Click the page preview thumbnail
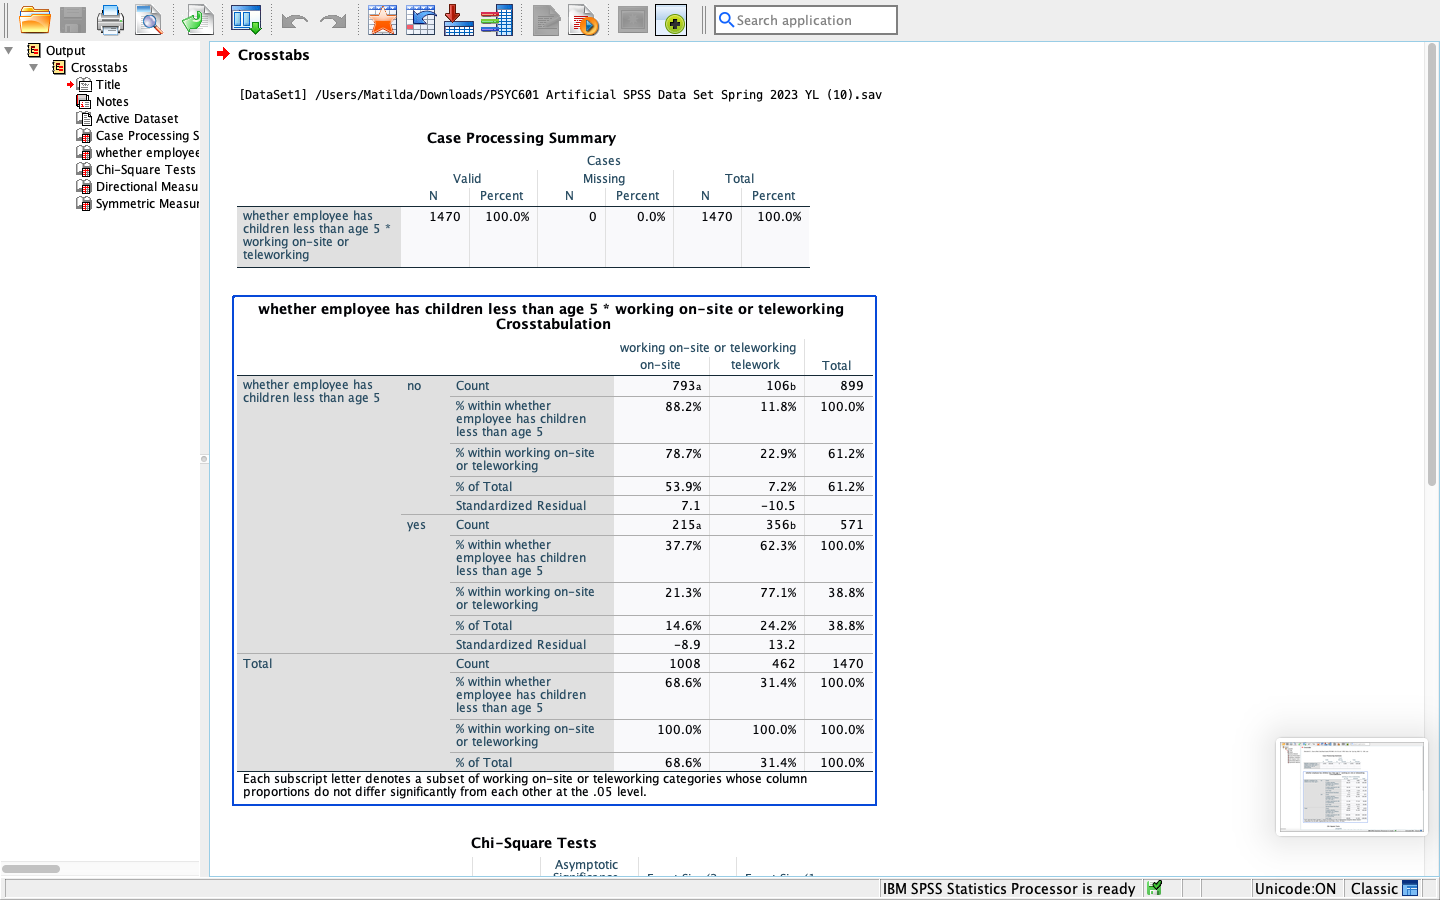 click(x=1352, y=787)
